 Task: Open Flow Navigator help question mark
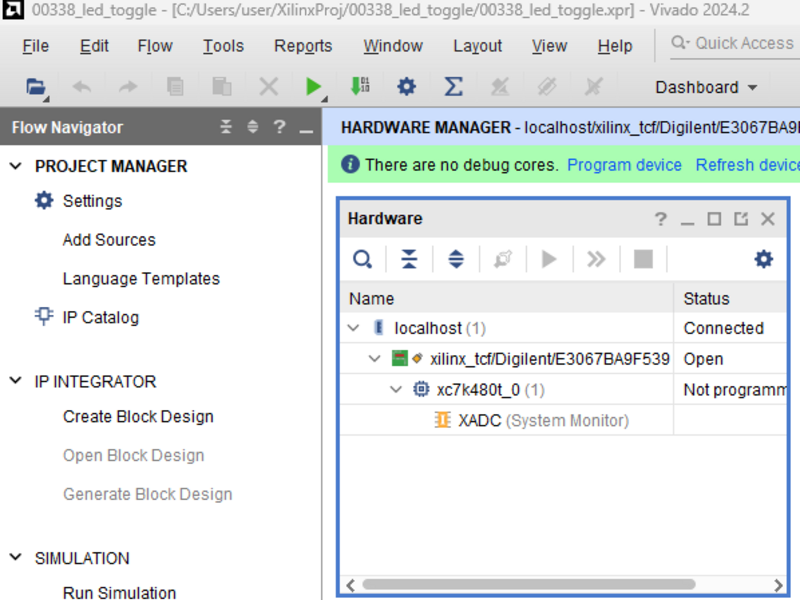point(279,127)
